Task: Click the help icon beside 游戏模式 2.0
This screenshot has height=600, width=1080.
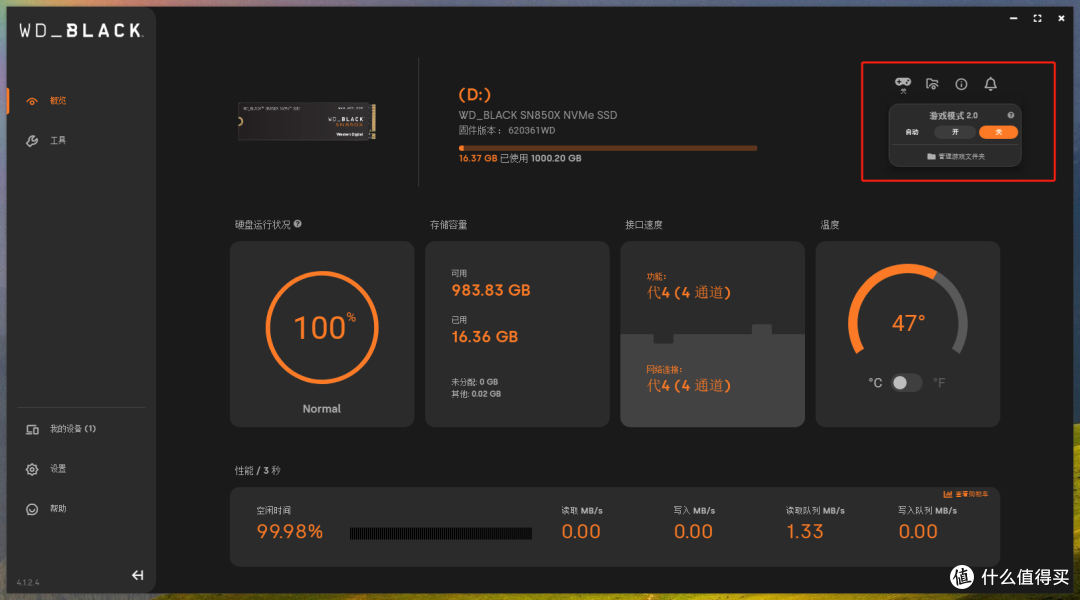Action: pos(1010,115)
